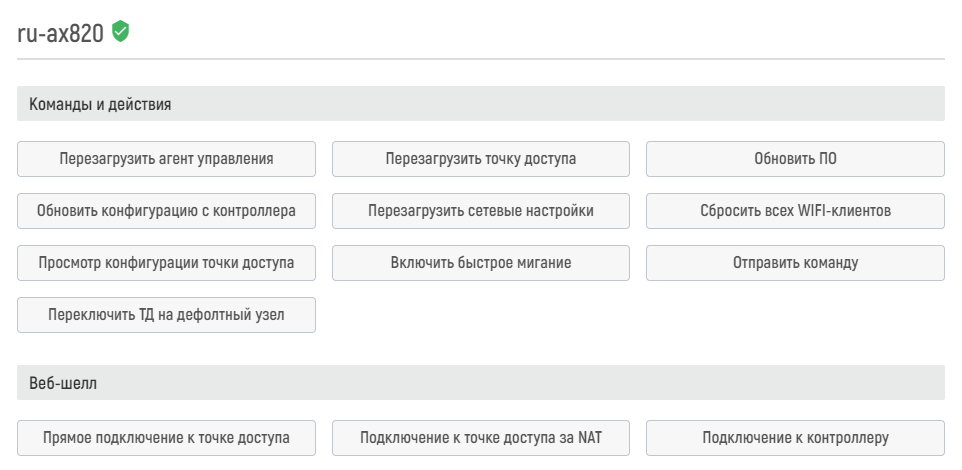Click the words Веб-шелл in header
This screenshot has width=962, height=470.
point(63,383)
